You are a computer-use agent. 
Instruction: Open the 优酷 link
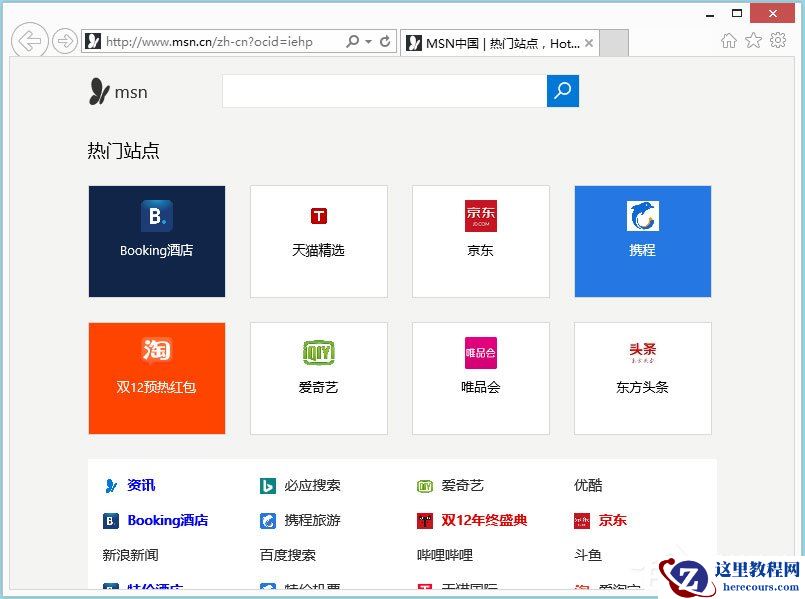[587, 485]
